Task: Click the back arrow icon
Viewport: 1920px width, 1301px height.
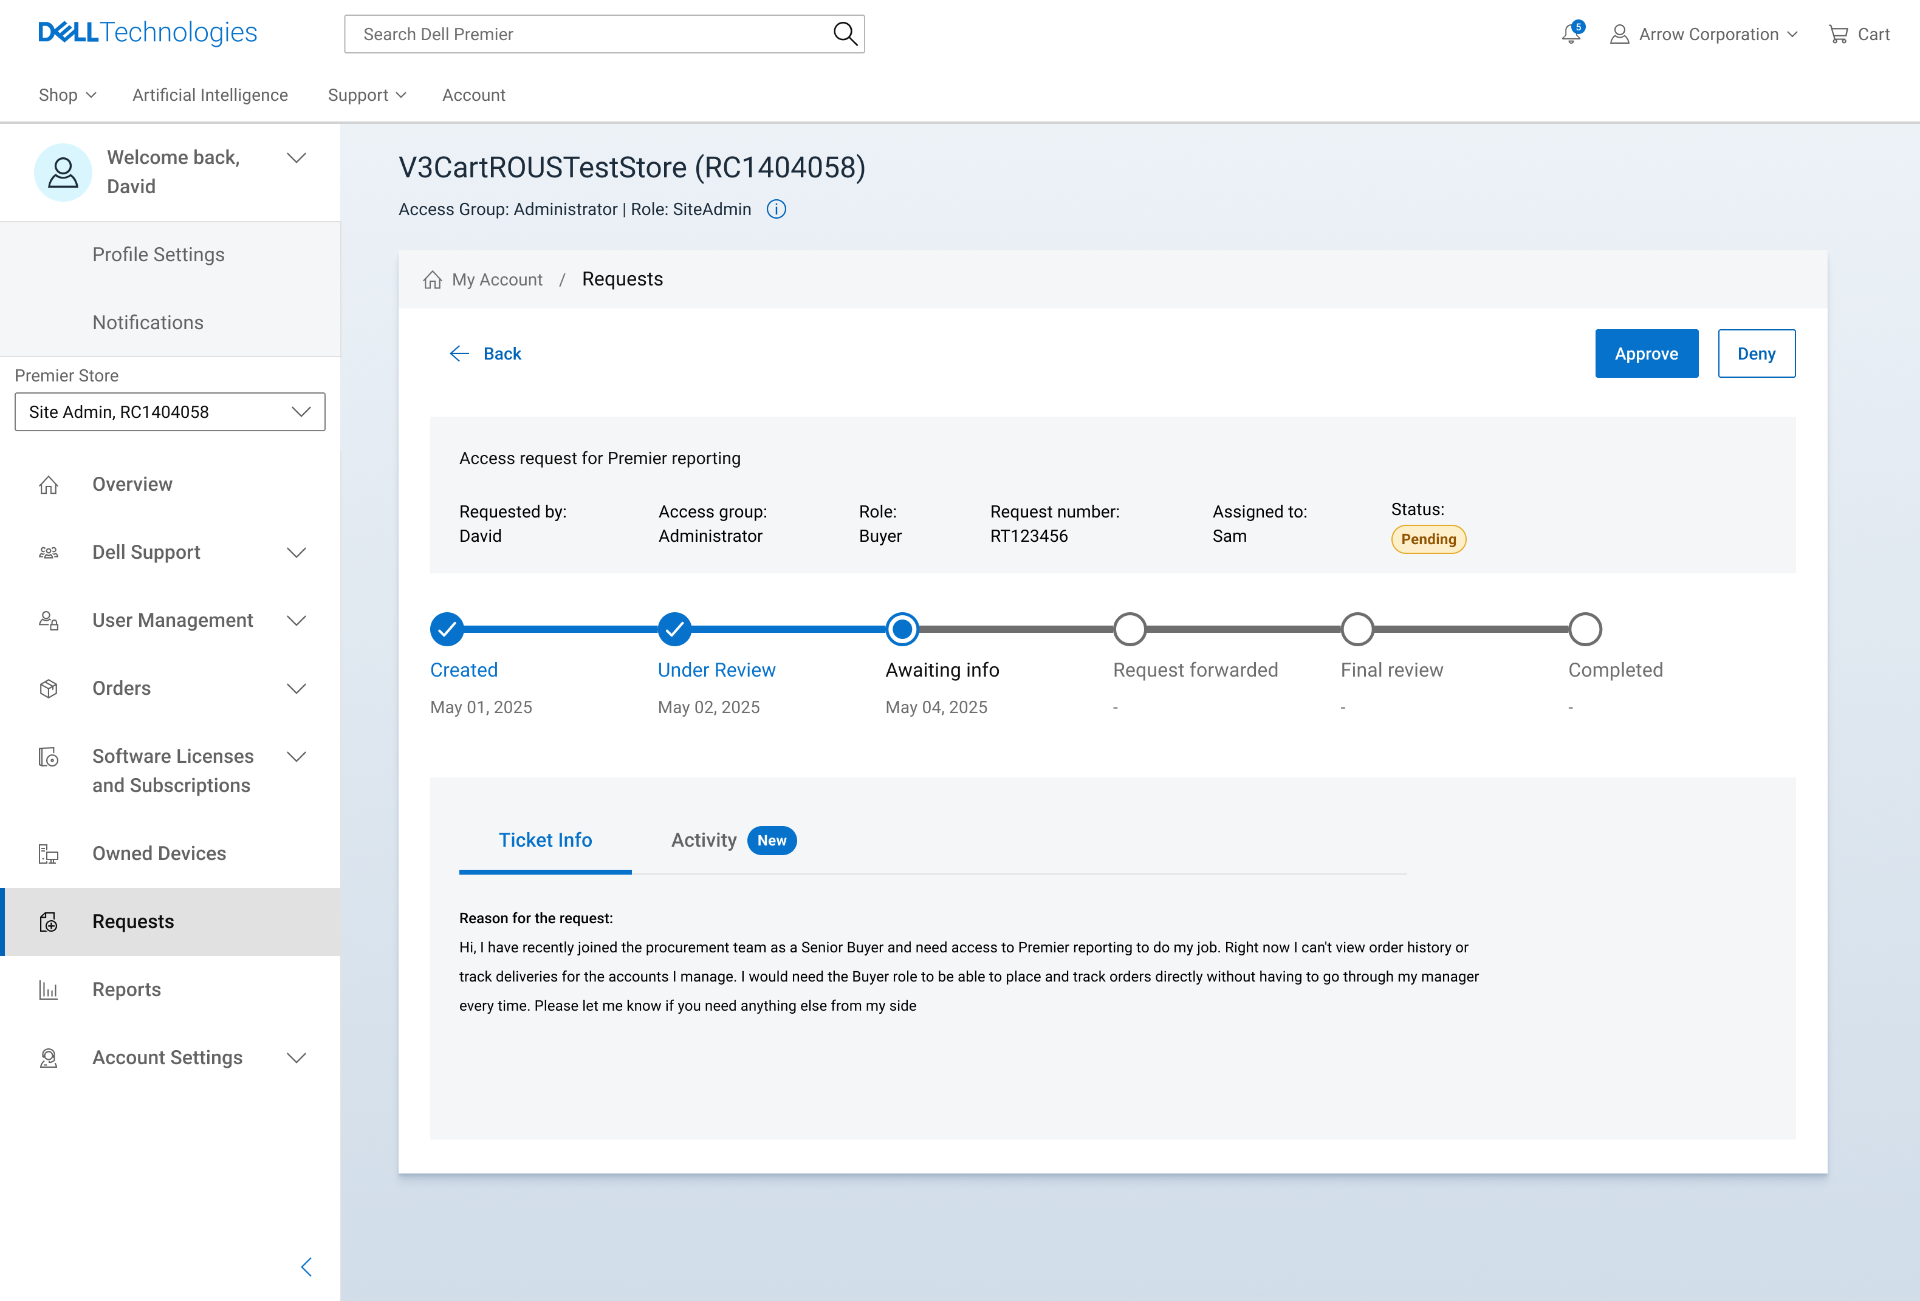Action: point(459,354)
